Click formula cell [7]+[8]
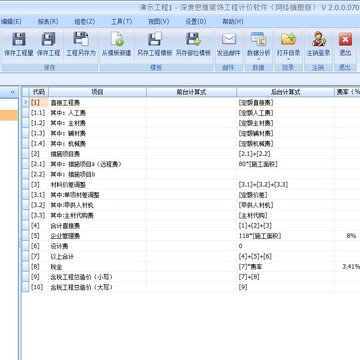Viewport: 360px width, 360px height. 285,277
